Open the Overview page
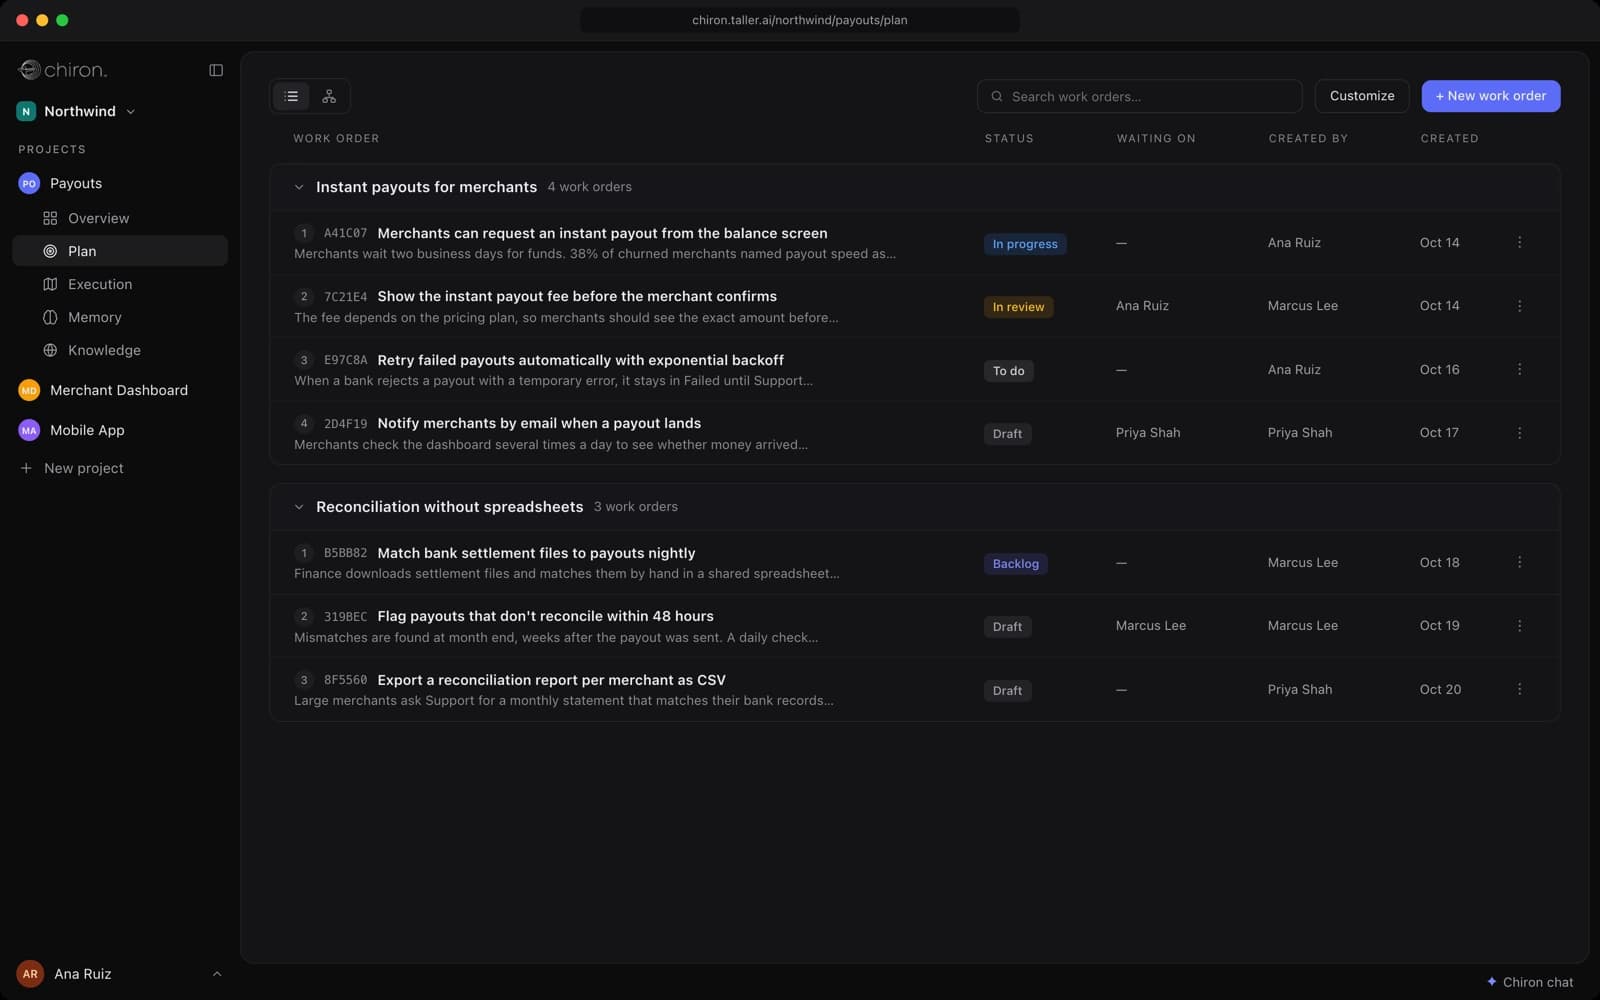Viewport: 1600px width, 1000px height. pyautogui.click(x=120, y=218)
